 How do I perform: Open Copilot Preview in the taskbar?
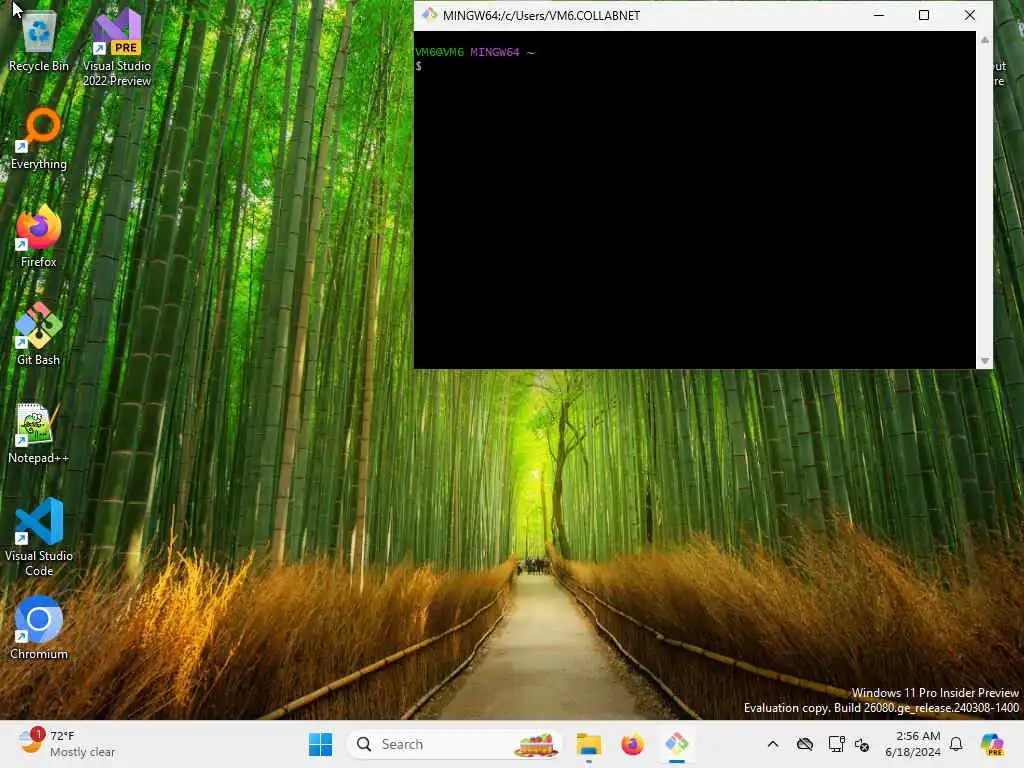click(x=992, y=744)
